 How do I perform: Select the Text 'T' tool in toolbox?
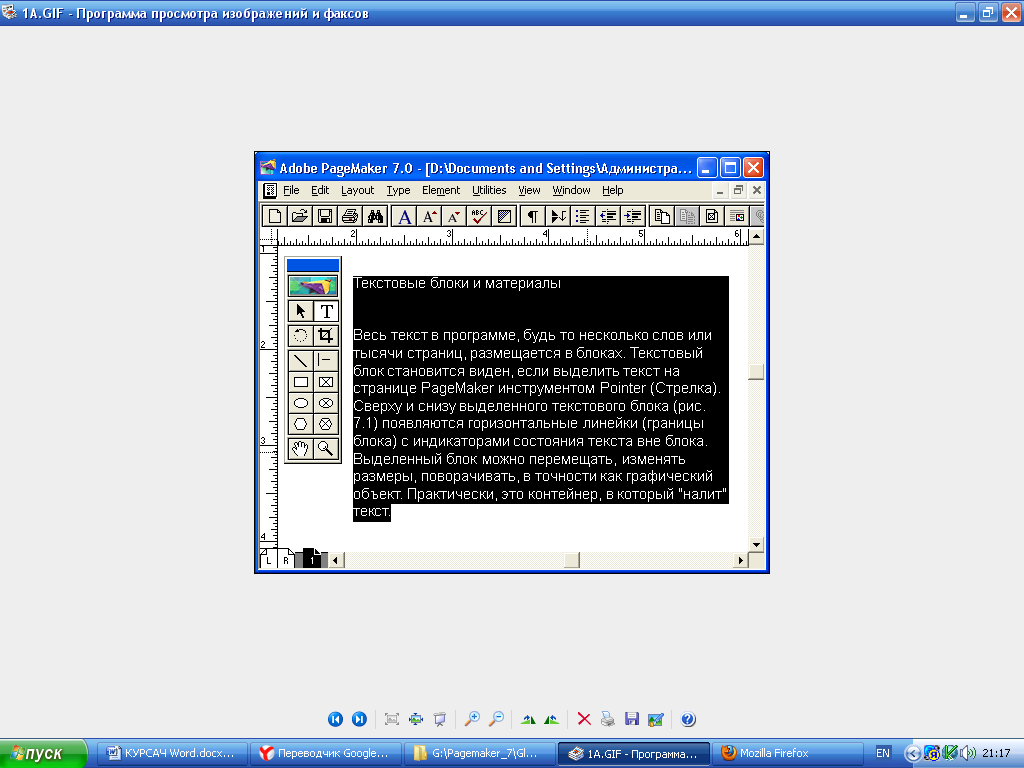(x=326, y=311)
